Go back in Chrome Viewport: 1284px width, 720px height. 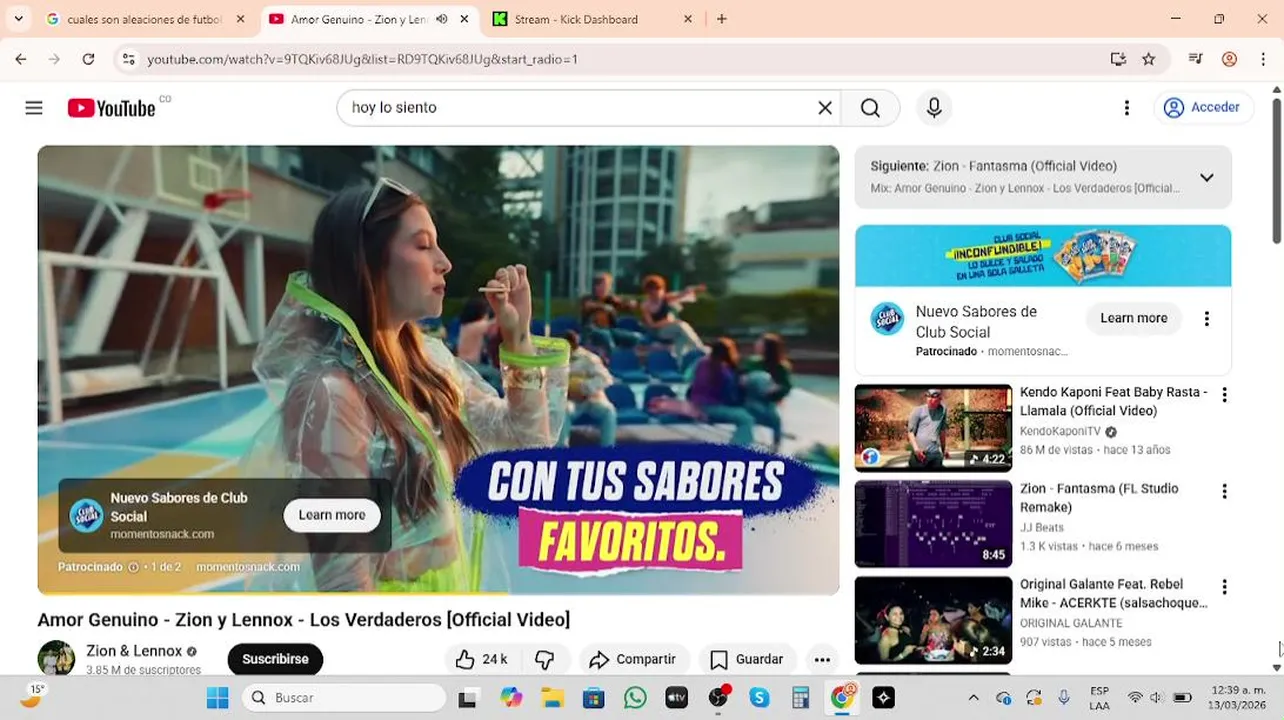pyautogui.click(x=21, y=59)
